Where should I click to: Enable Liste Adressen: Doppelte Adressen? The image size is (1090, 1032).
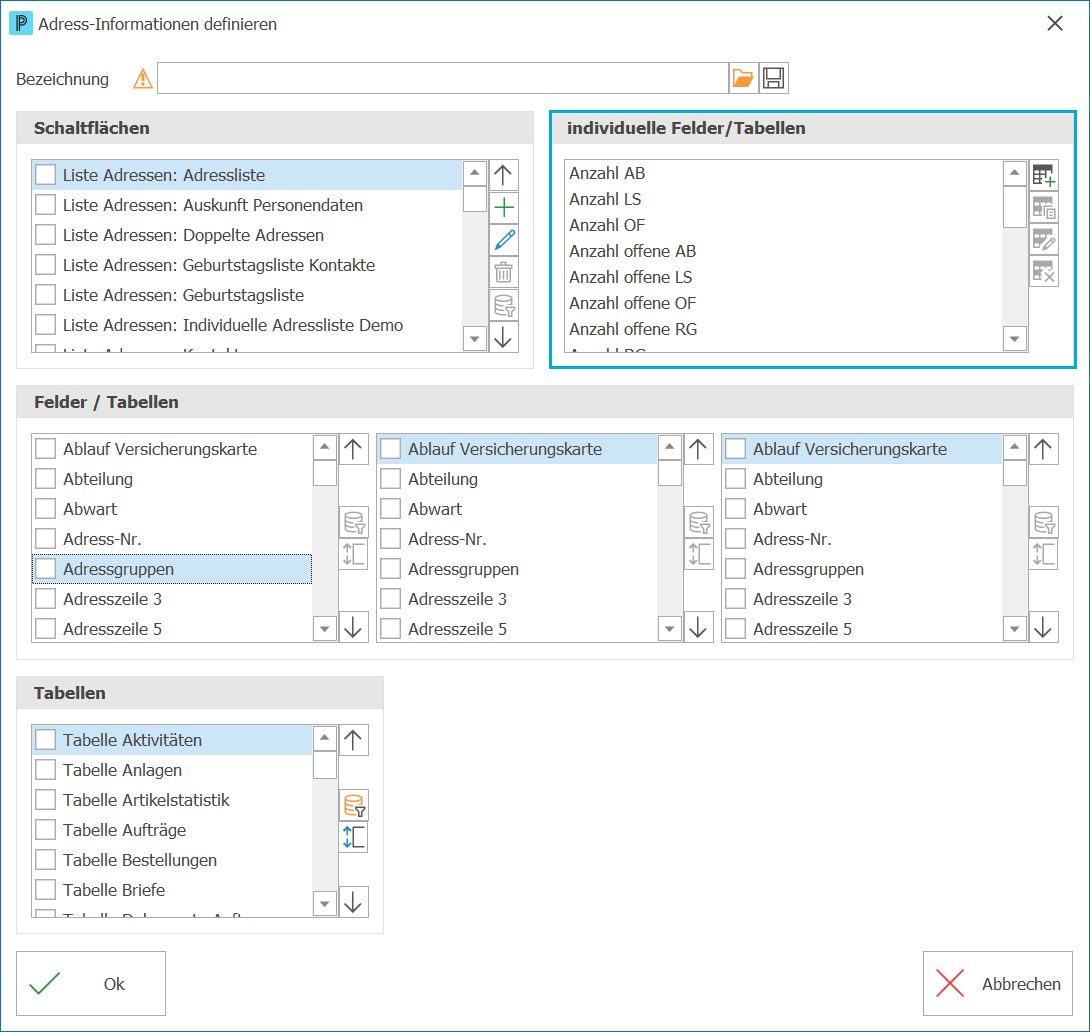(x=46, y=235)
